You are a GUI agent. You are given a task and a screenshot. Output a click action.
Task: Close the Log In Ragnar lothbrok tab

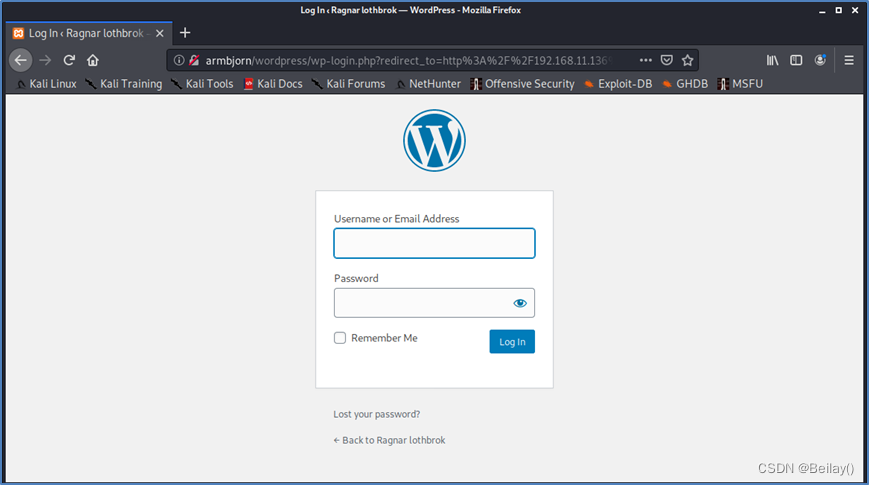pyautogui.click(x=160, y=33)
